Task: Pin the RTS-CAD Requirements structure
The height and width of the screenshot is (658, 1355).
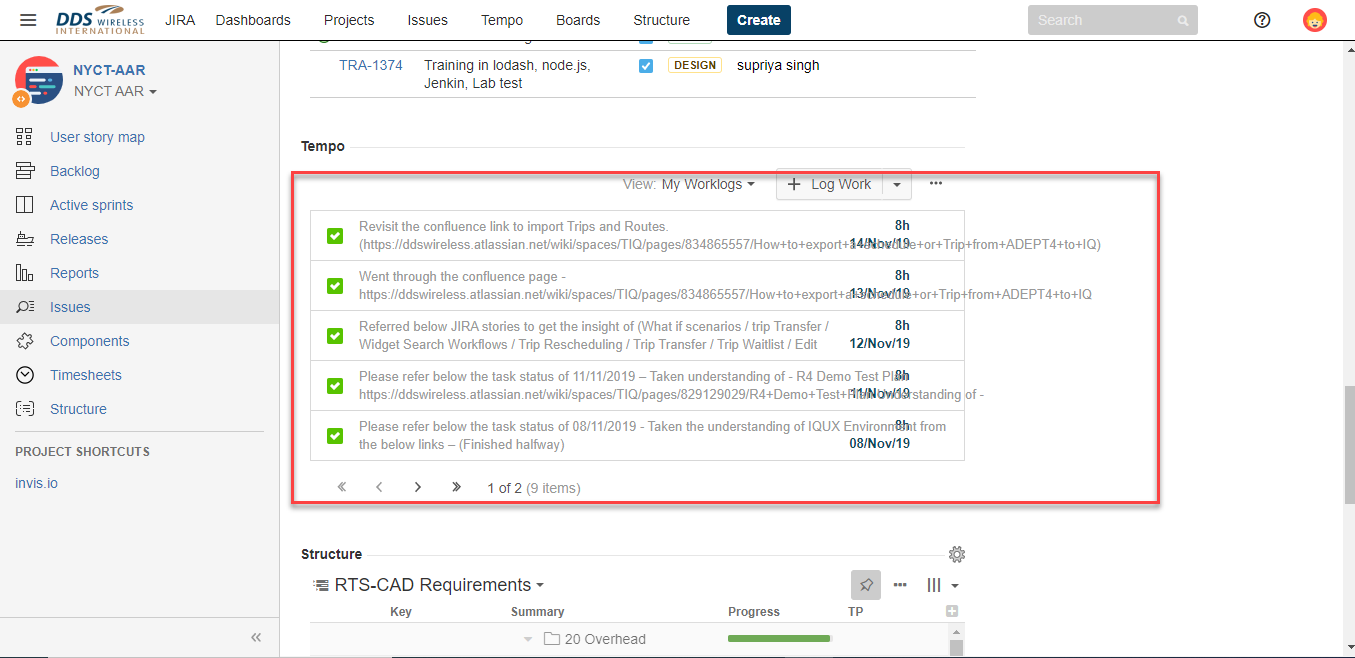Action: (866, 584)
